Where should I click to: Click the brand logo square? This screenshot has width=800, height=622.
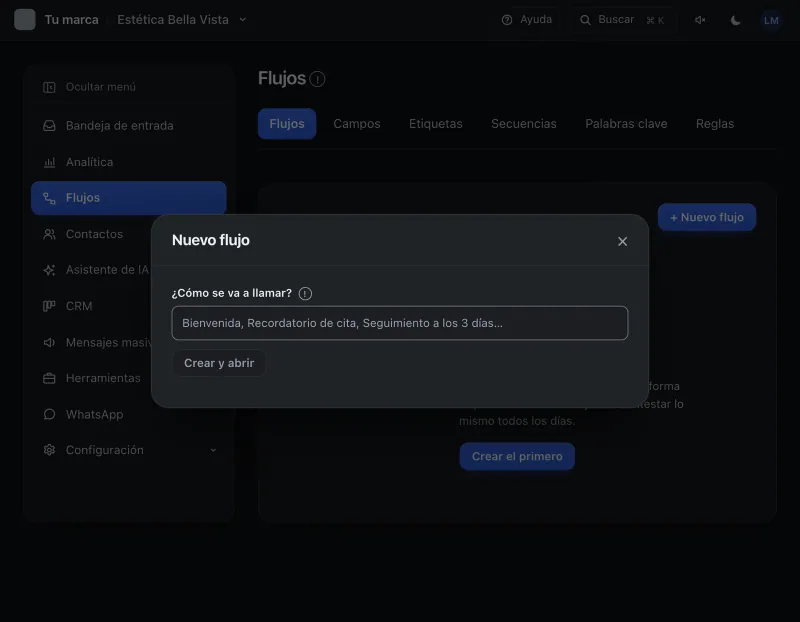pos(24,20)
